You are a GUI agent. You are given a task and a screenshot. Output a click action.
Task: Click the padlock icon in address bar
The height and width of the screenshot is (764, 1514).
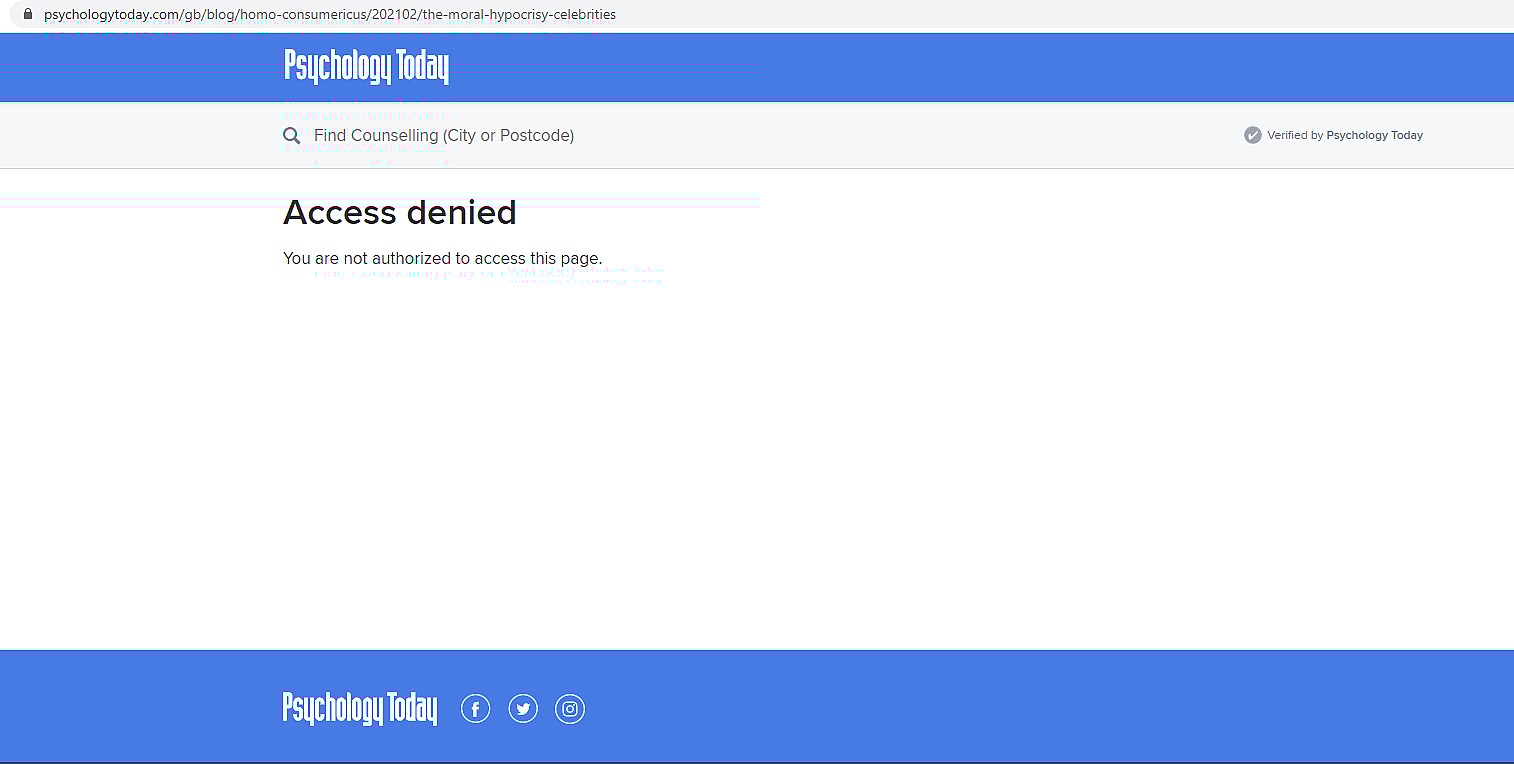(x=27, y=14)
